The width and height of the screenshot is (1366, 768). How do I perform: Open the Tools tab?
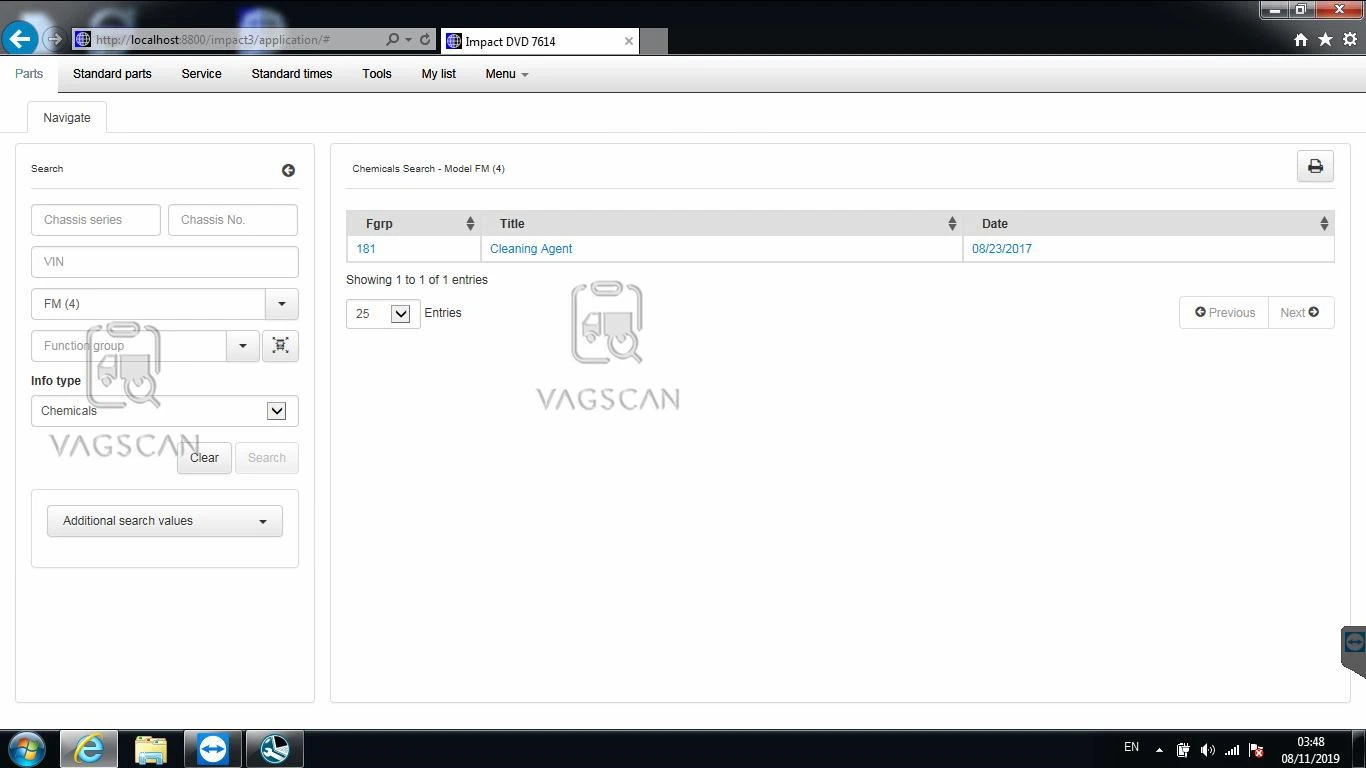point(377,74)
